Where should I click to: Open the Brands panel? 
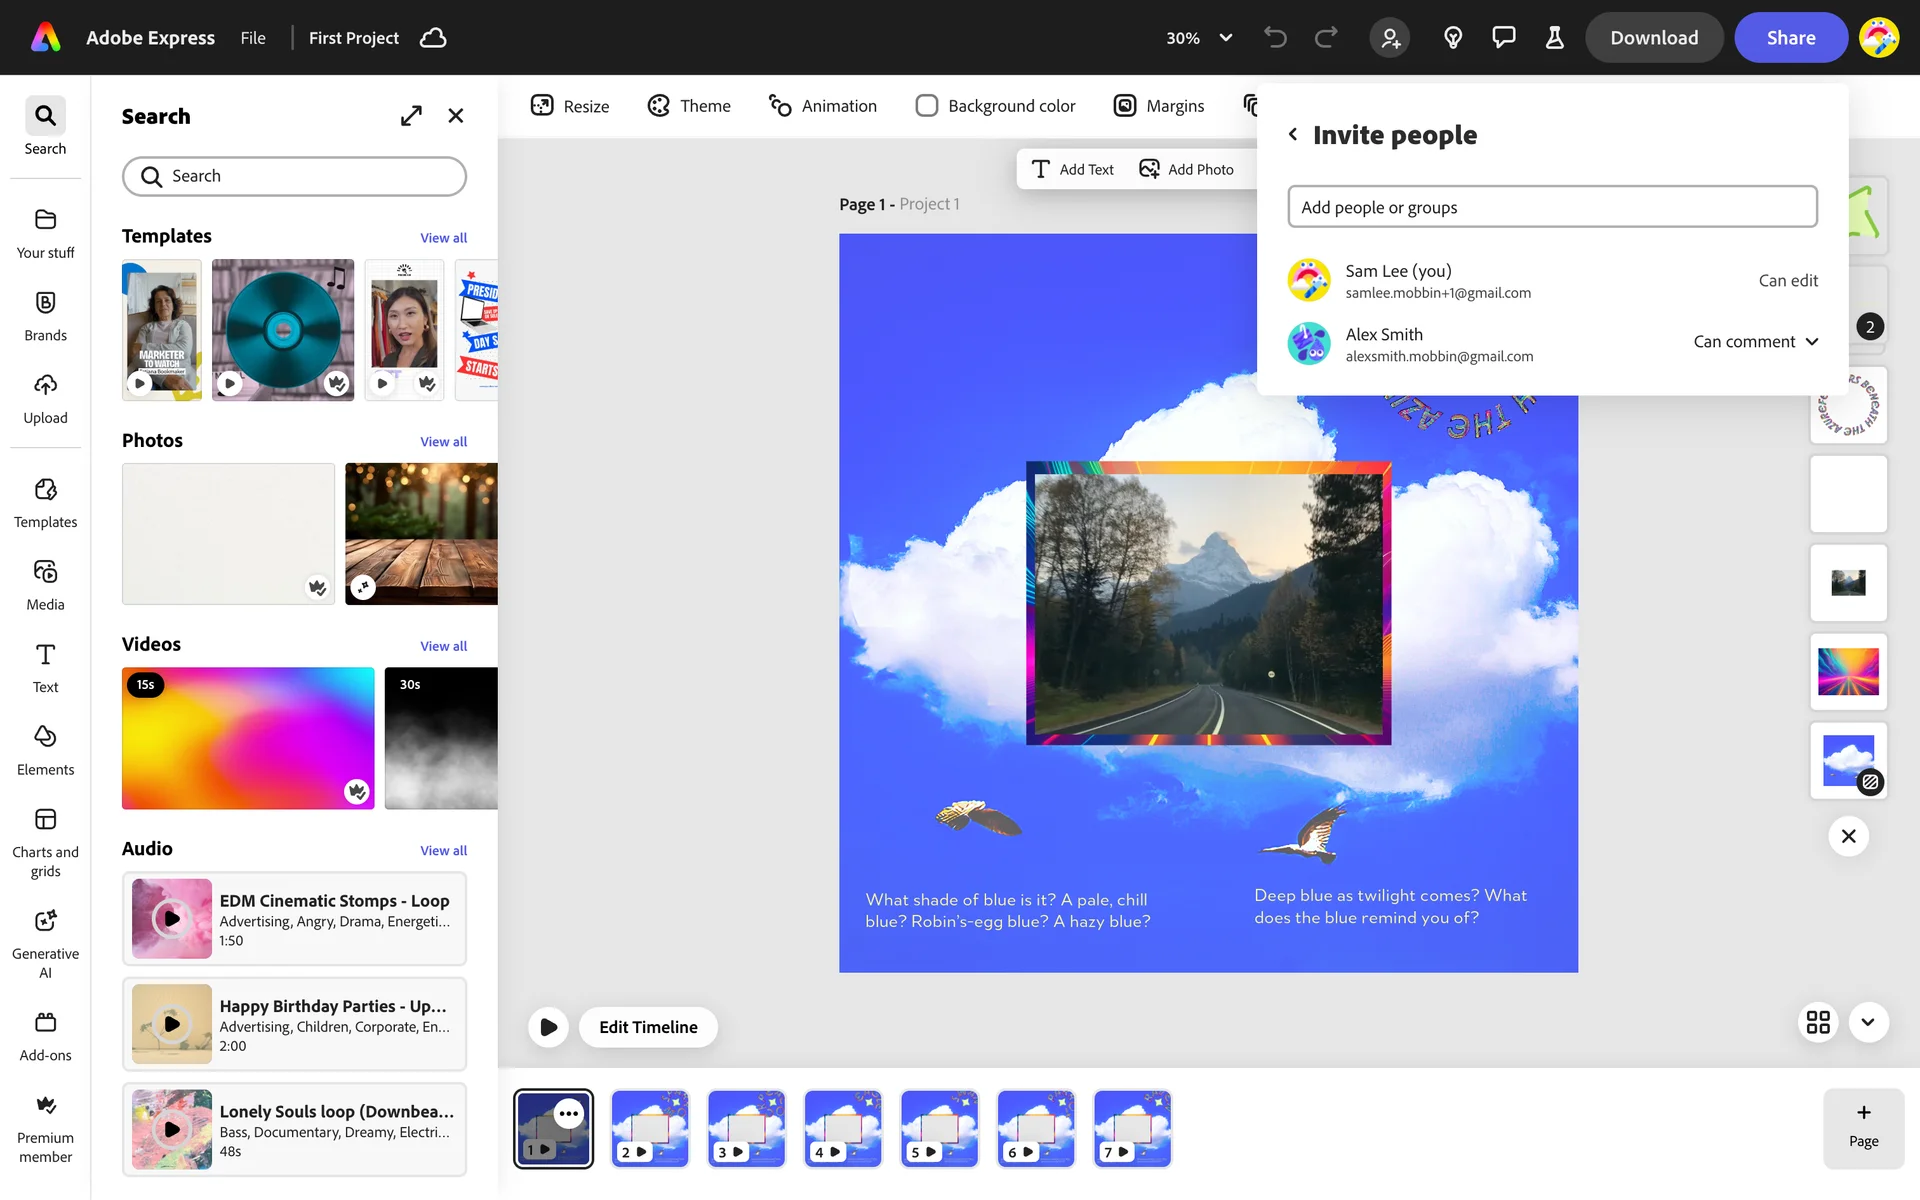[x=45, y=315]
